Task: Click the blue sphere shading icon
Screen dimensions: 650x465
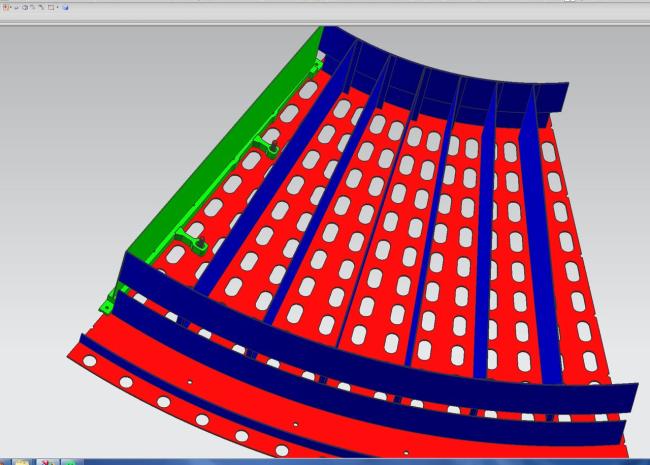Action: point(66,7)
